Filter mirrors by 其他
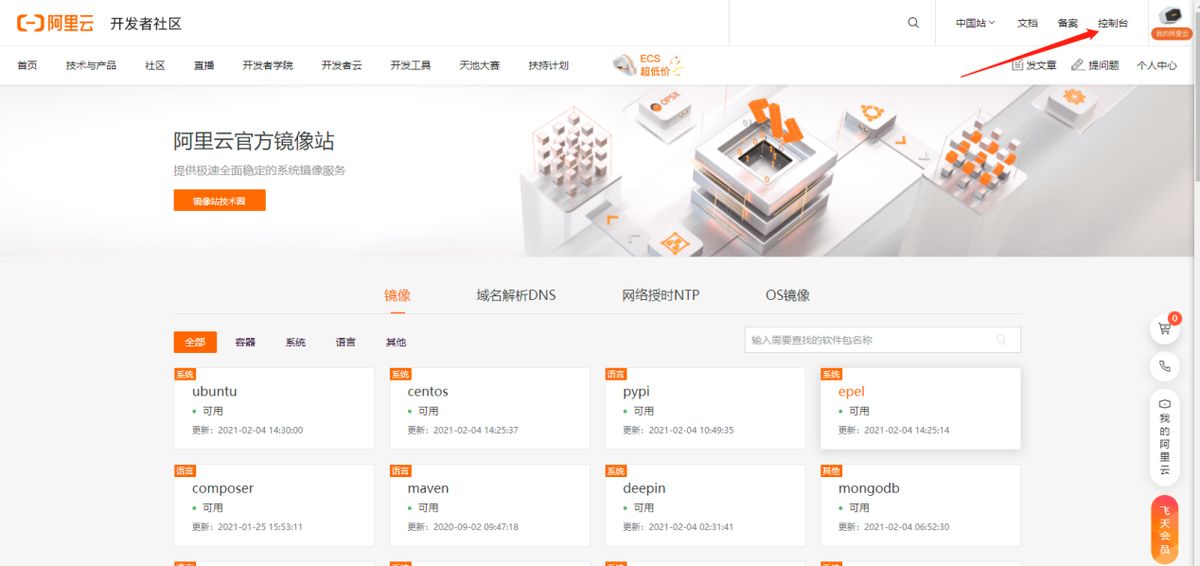 coord(396,342)
